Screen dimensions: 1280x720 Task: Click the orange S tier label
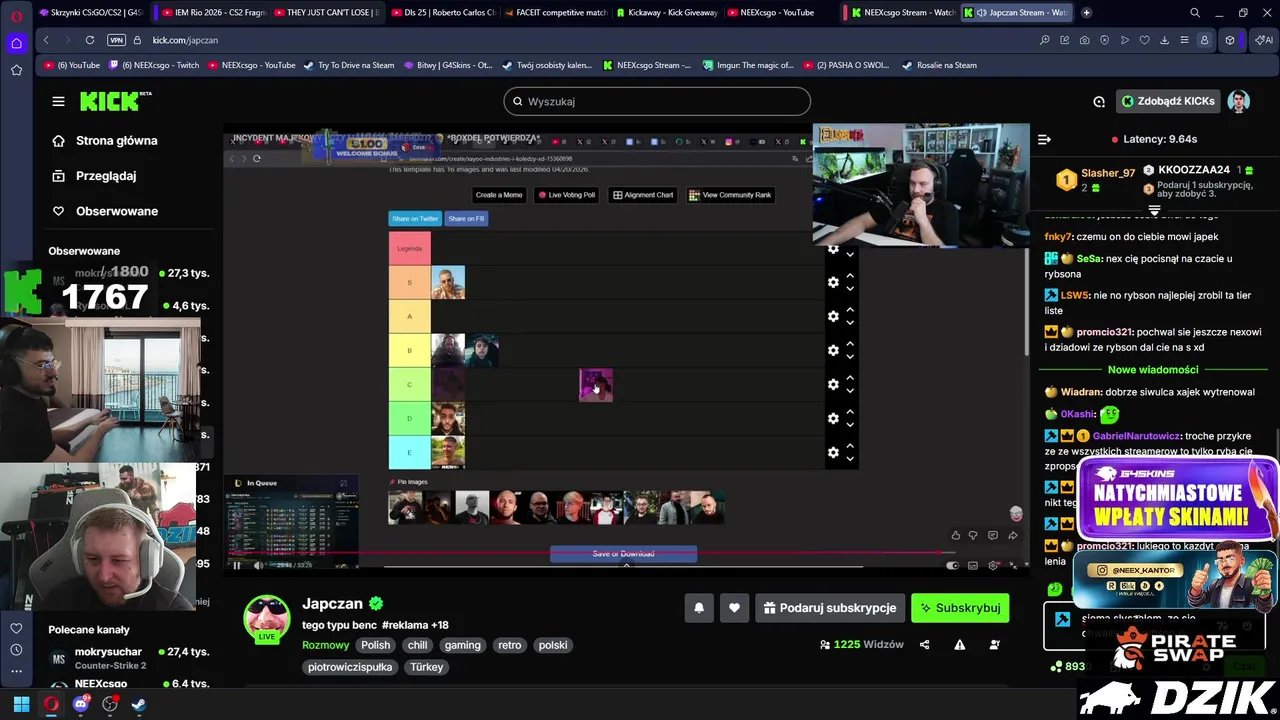pyautogui.click(x=409, y=282)
